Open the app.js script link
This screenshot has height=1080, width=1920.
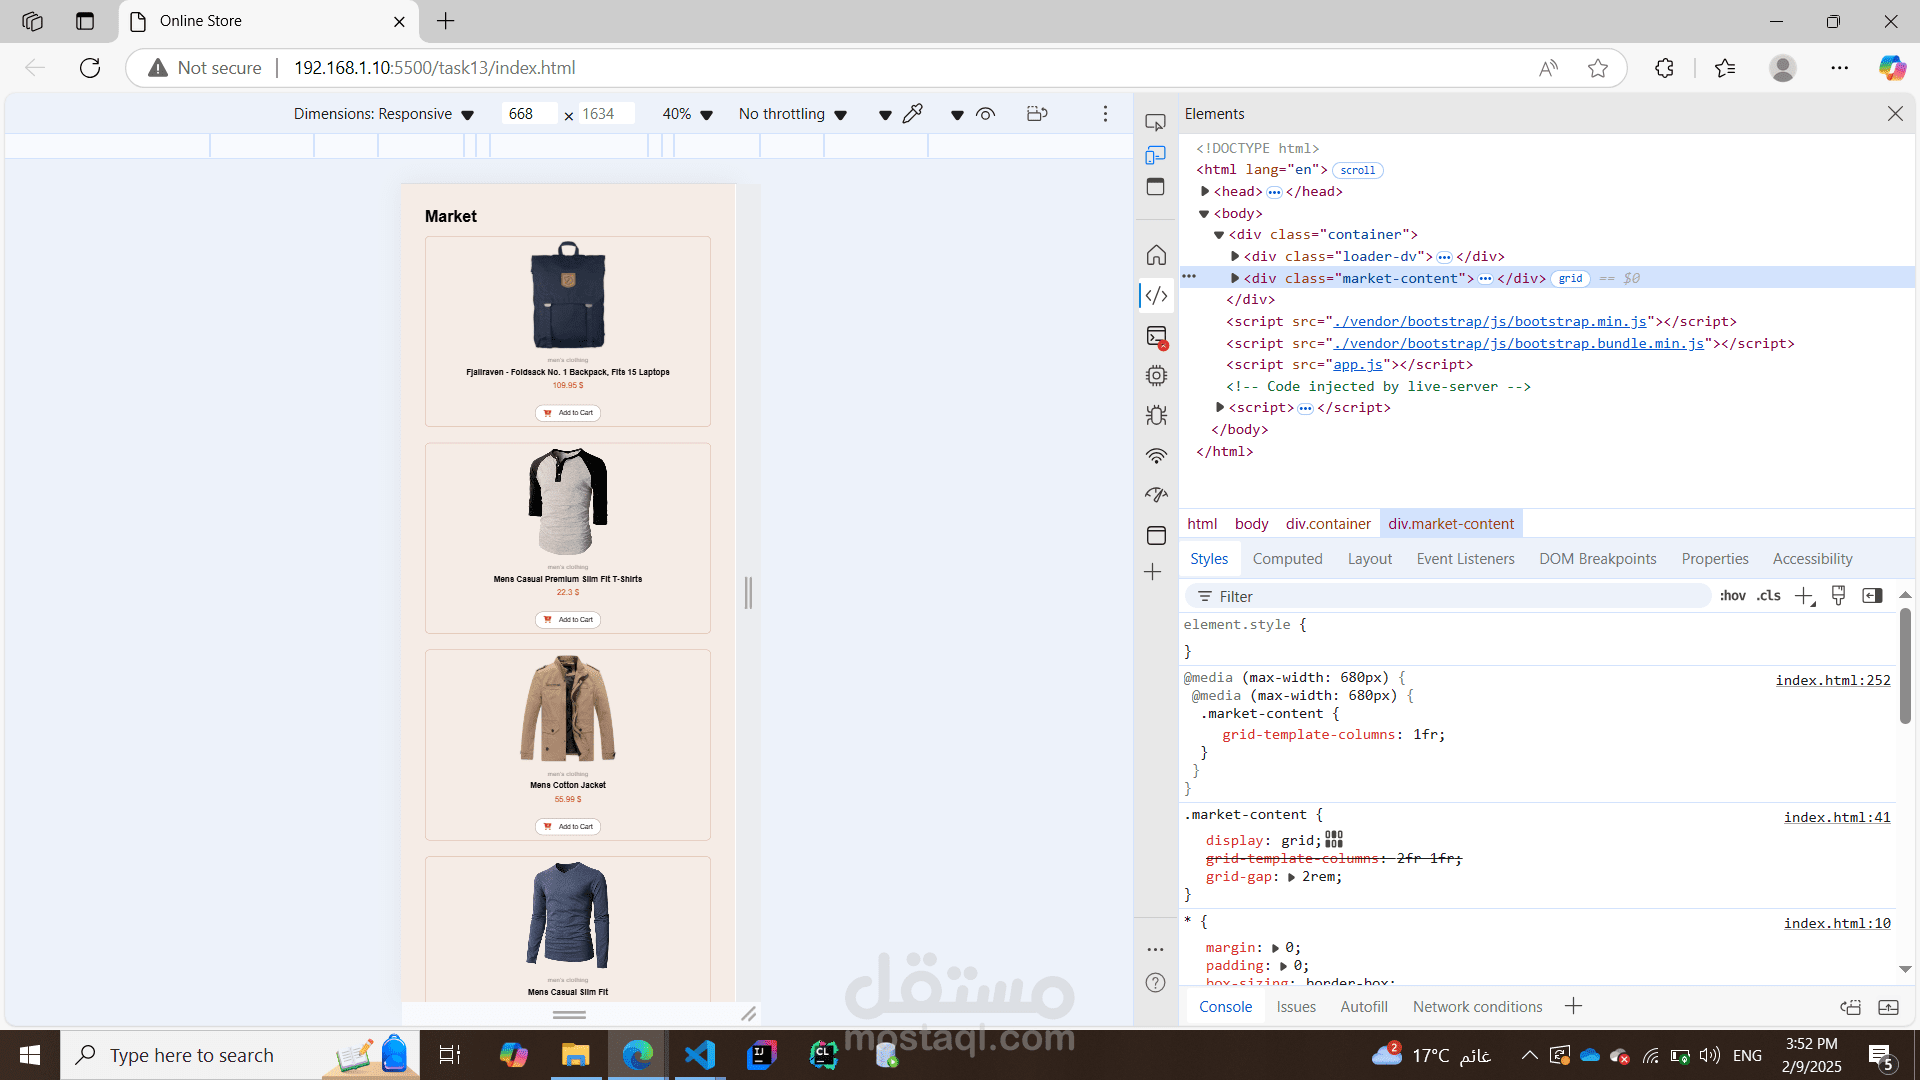point(1358,365)
